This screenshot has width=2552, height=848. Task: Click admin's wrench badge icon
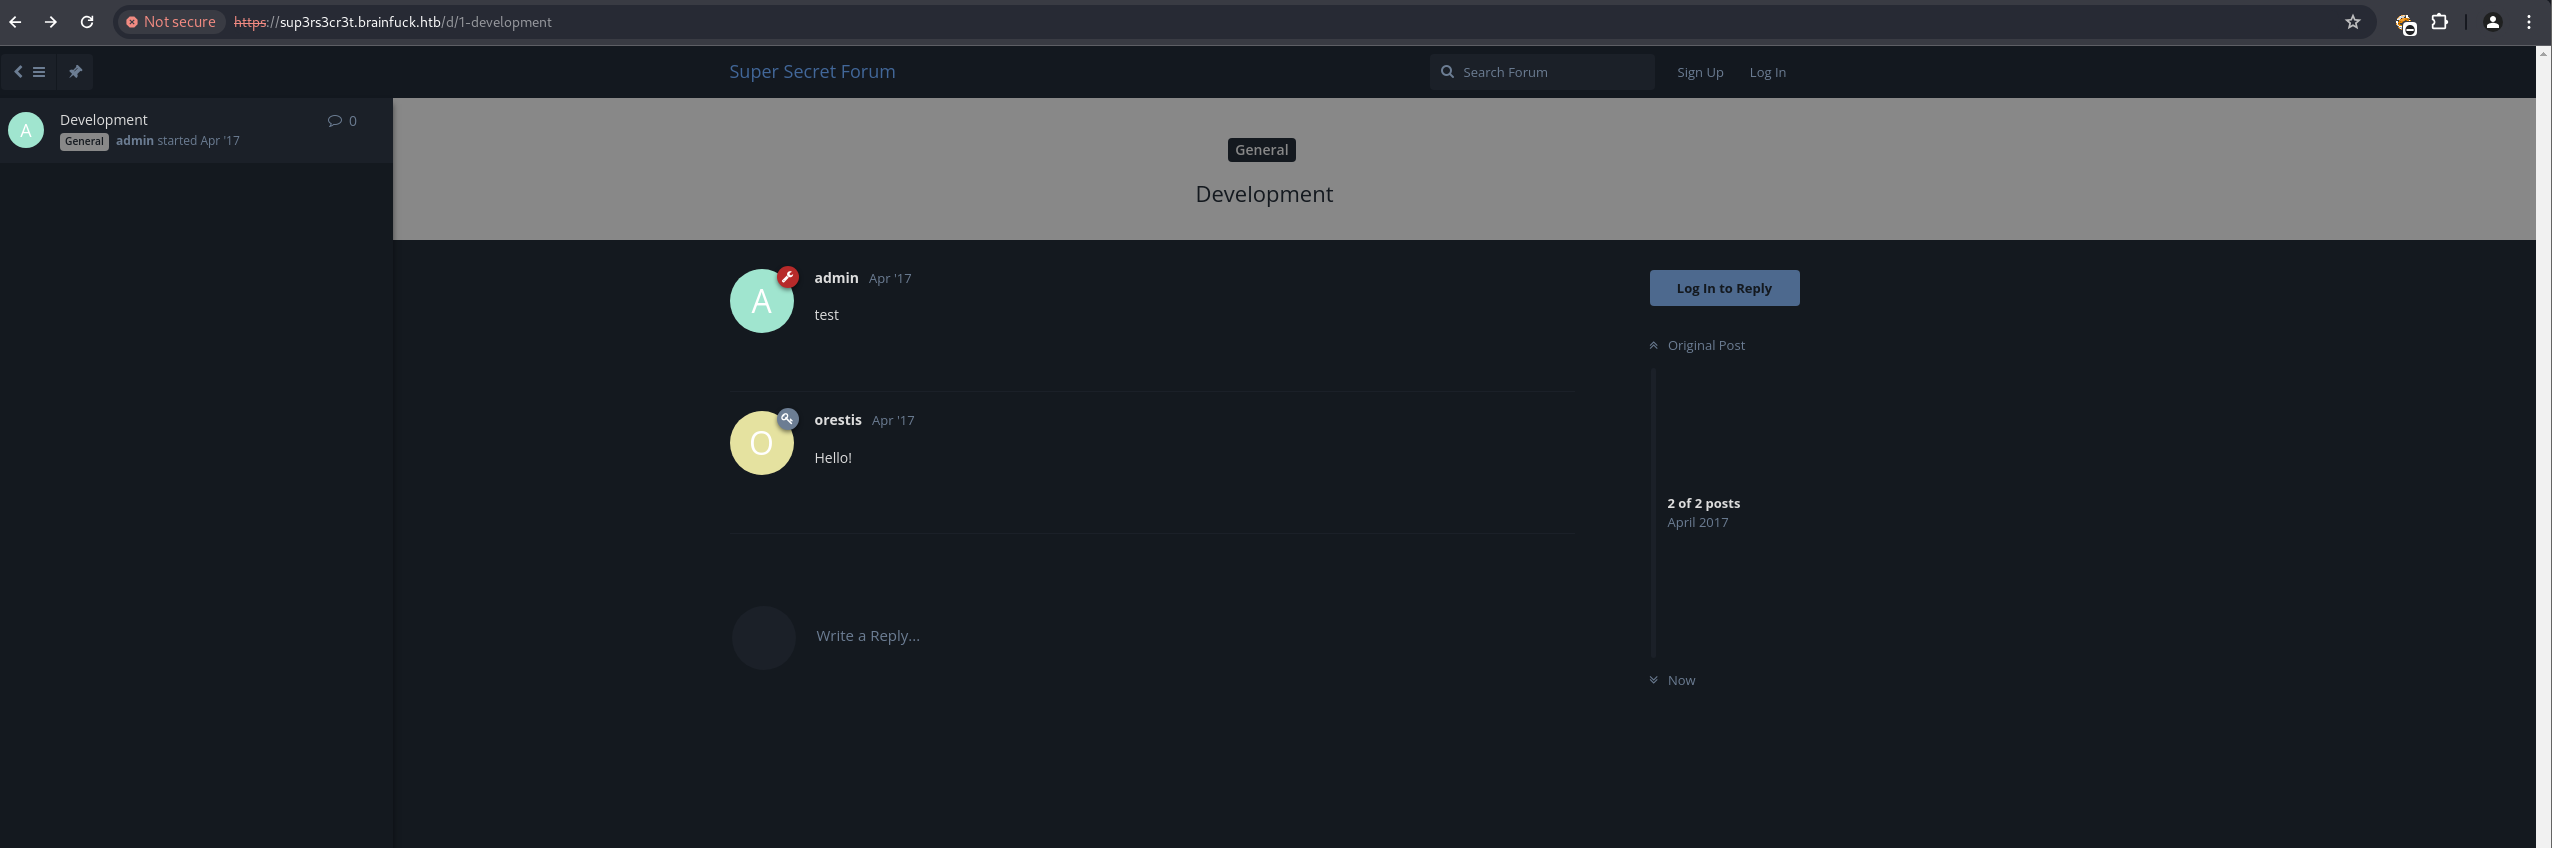788,277
